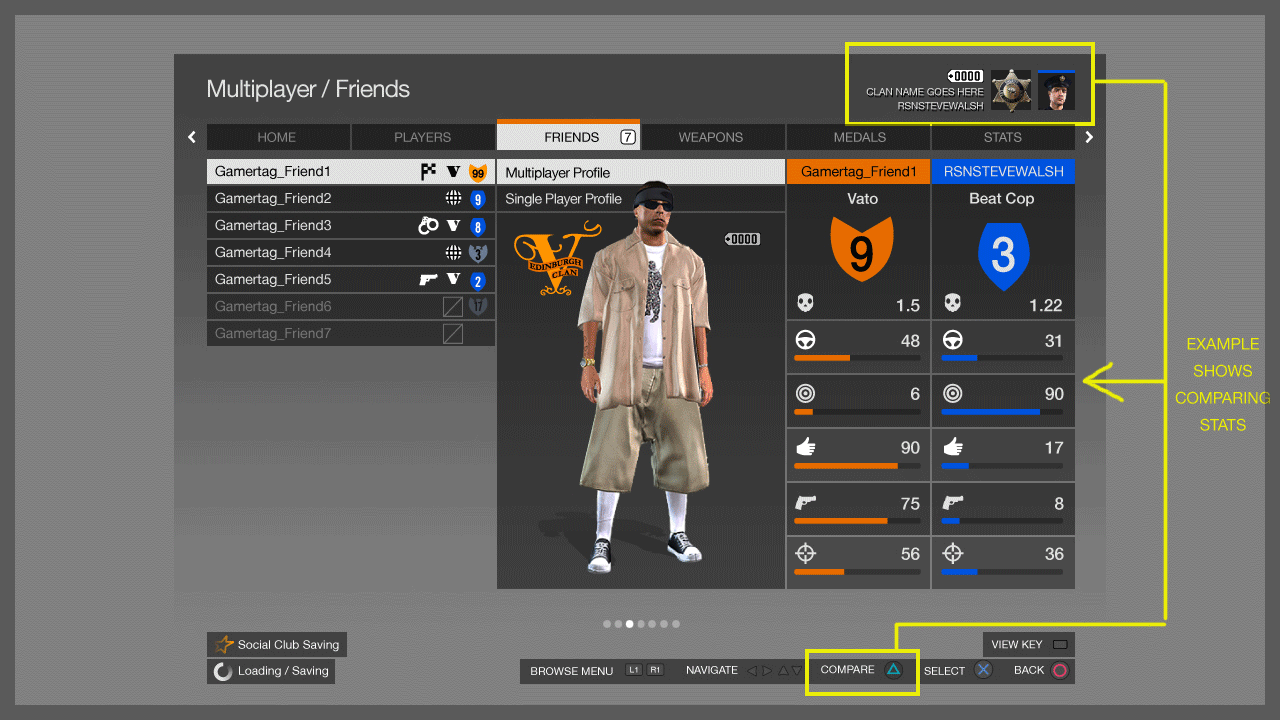Click the View Key button
Viewport: 1280px width, 720px height.
click(x=1028, y=645)
